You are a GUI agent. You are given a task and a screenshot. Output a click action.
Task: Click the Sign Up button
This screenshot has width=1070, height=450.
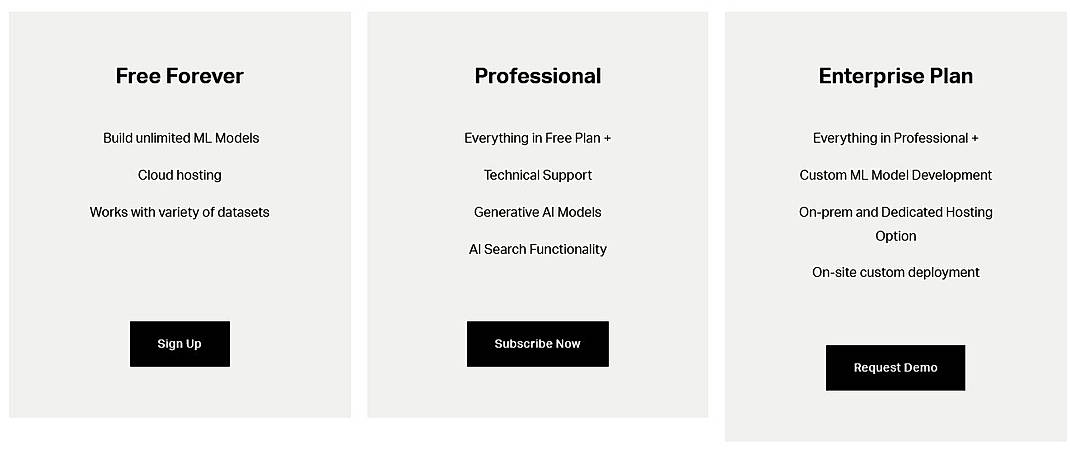tap(179, 343)
